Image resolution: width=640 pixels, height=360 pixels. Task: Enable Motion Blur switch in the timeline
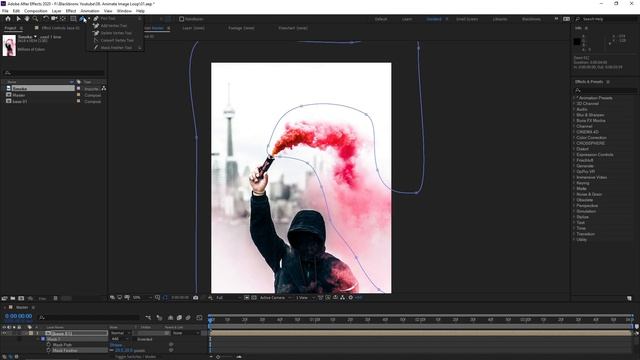188,318
